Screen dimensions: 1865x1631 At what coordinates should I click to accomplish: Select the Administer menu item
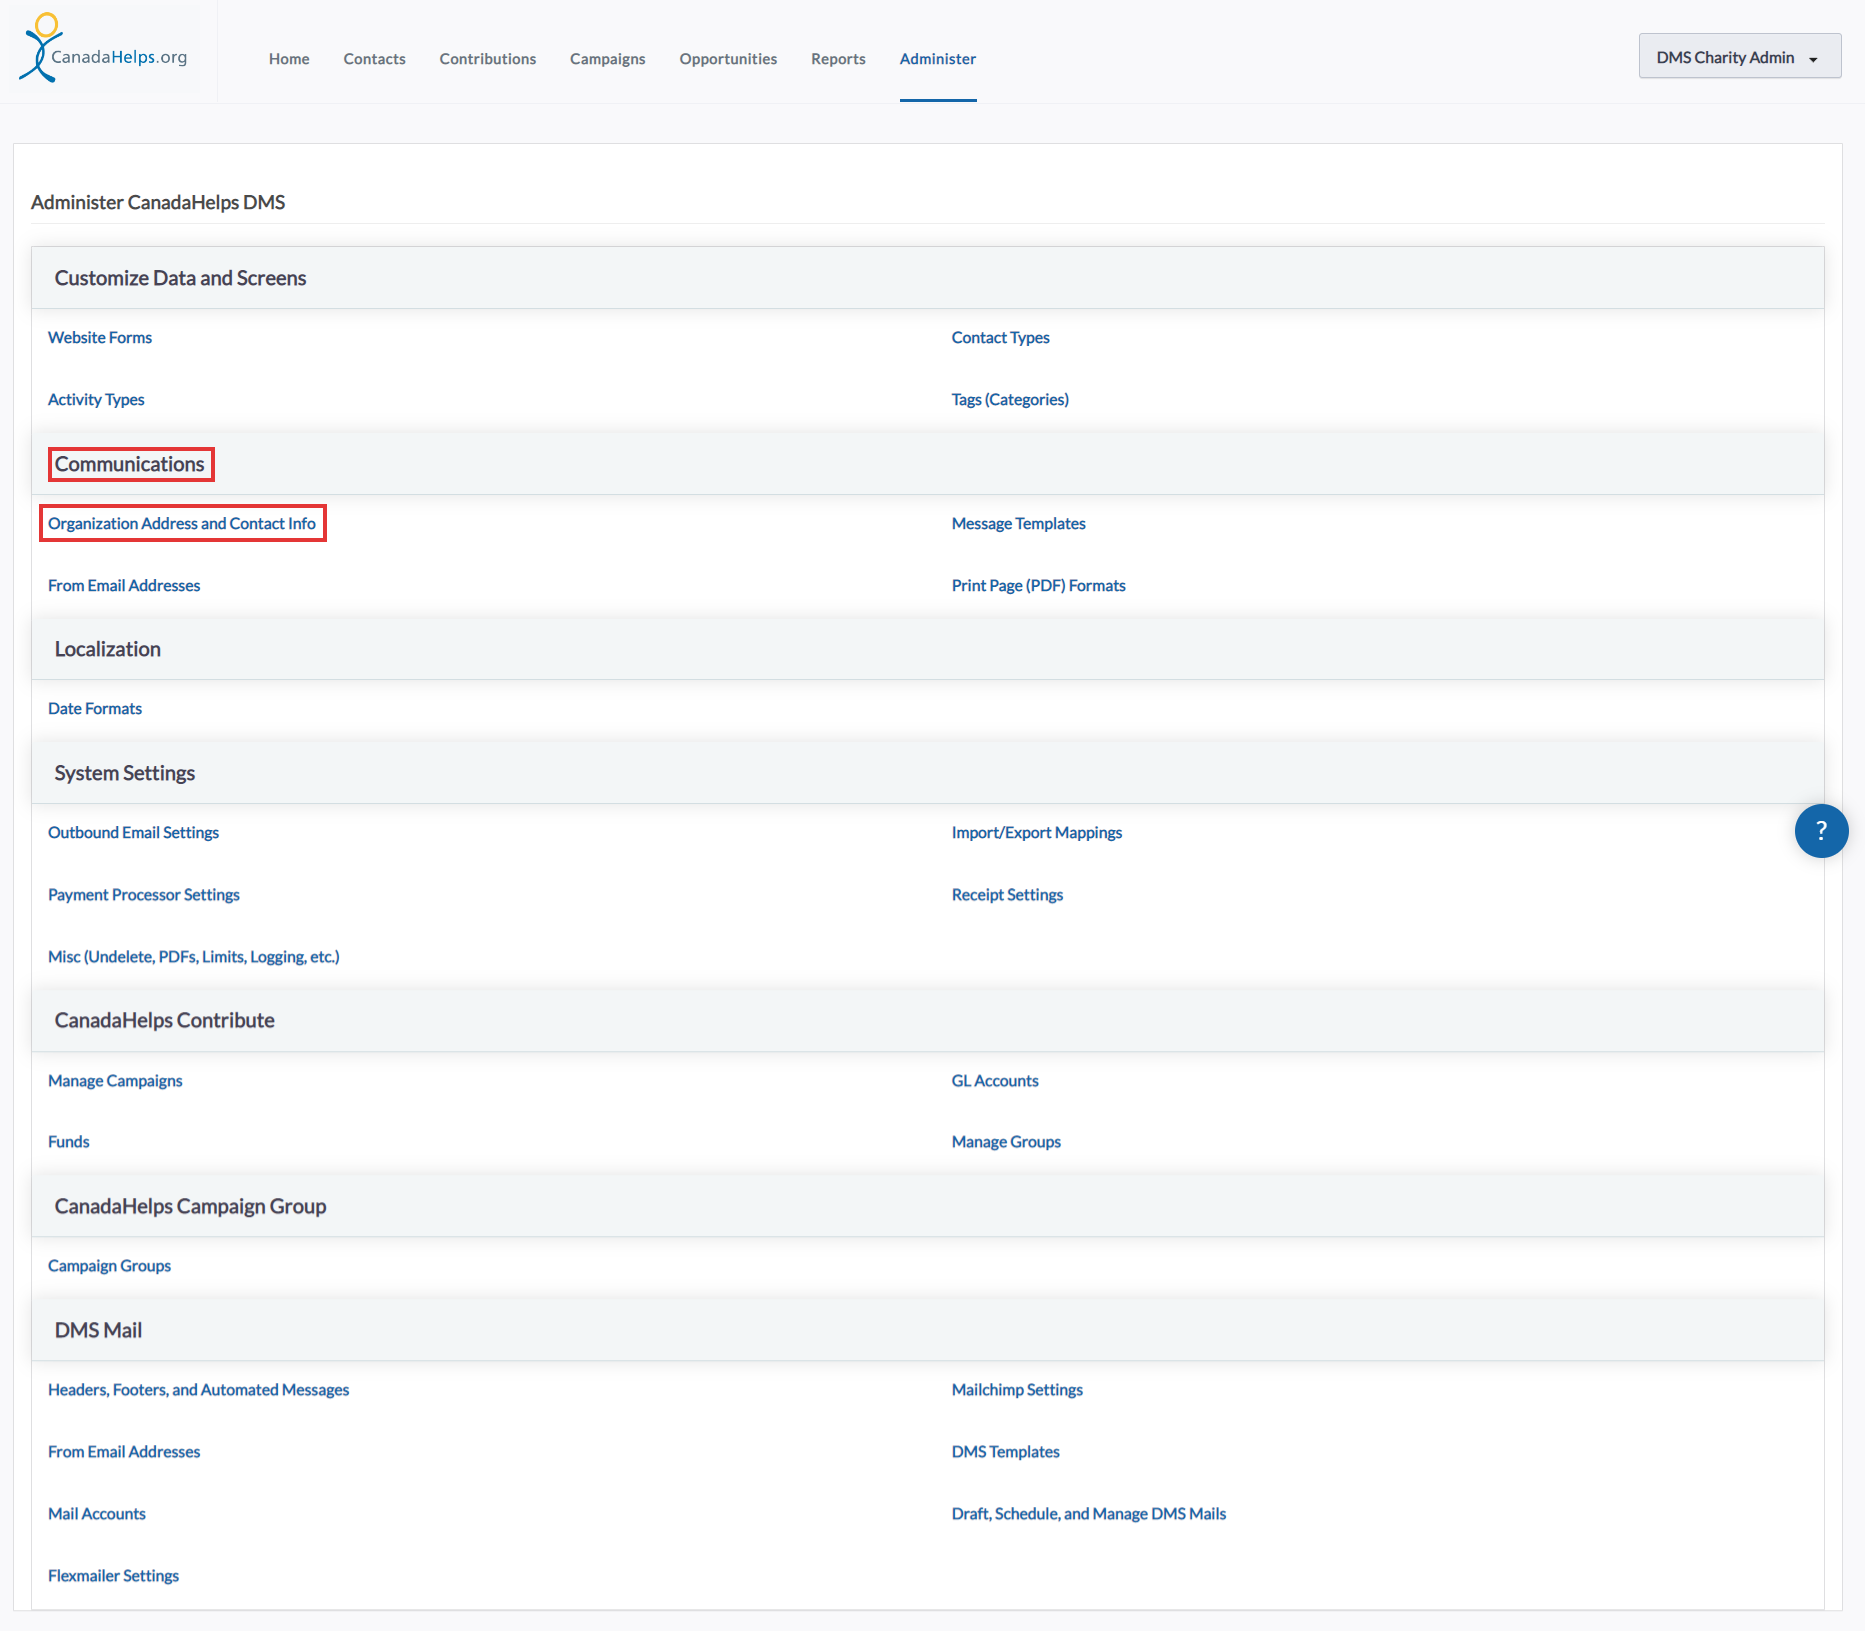[938, 59]
